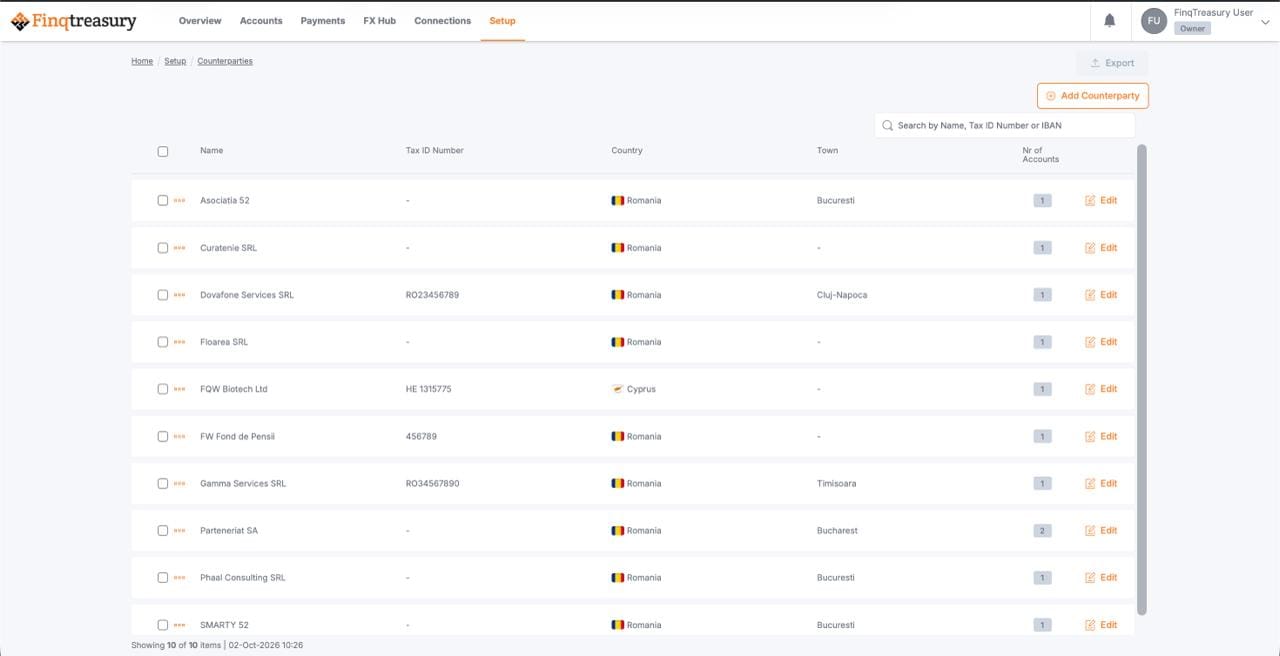Follow the Home breadcrumb link
The image size is (1280, 656).
(x=142, y=61)
